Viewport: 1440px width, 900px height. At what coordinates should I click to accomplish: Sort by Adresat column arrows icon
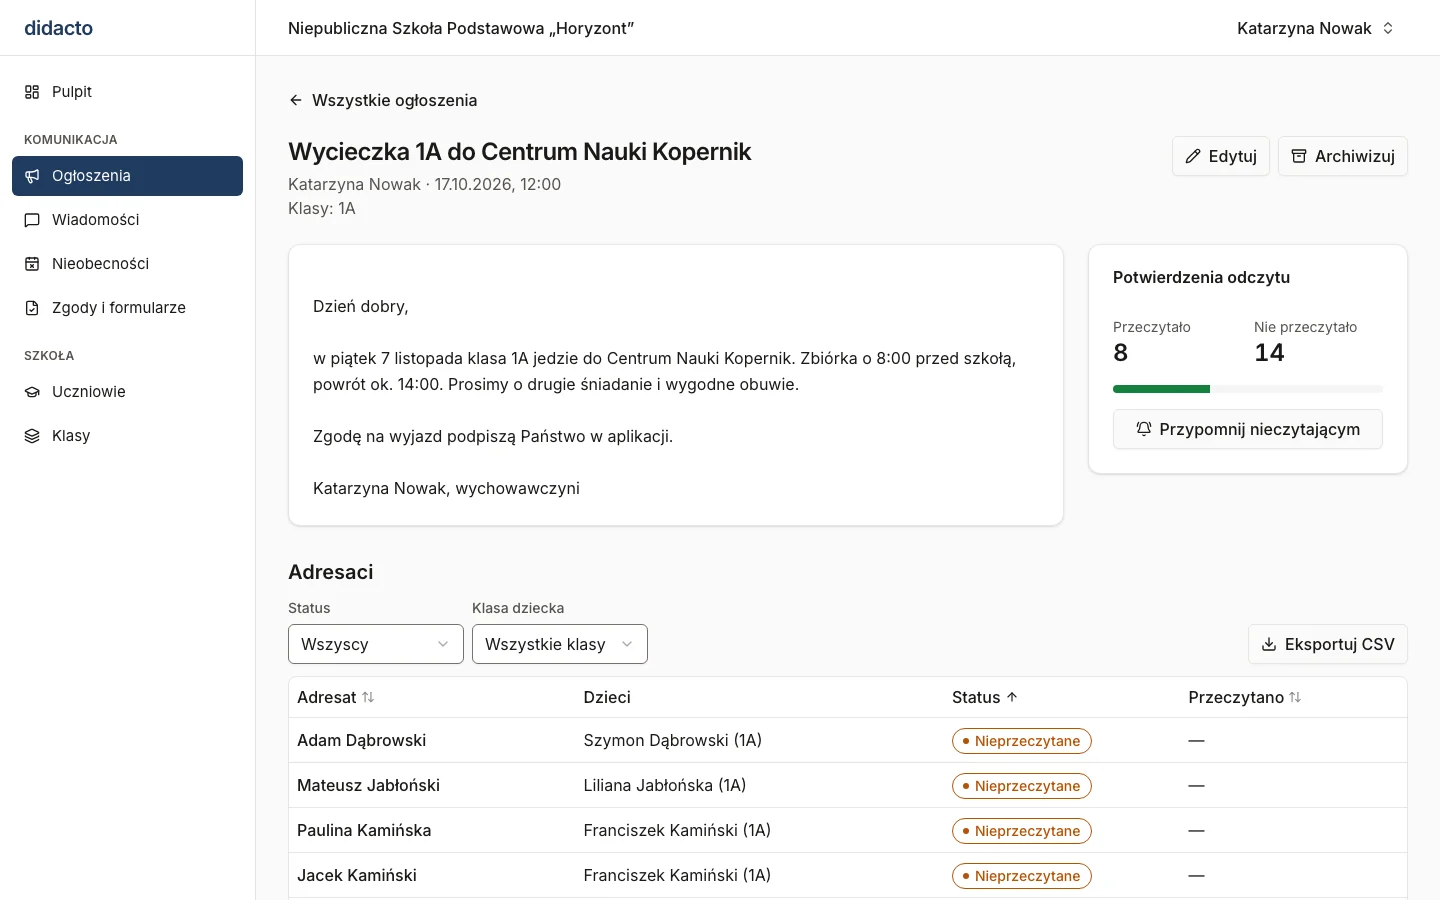(368, 697)
